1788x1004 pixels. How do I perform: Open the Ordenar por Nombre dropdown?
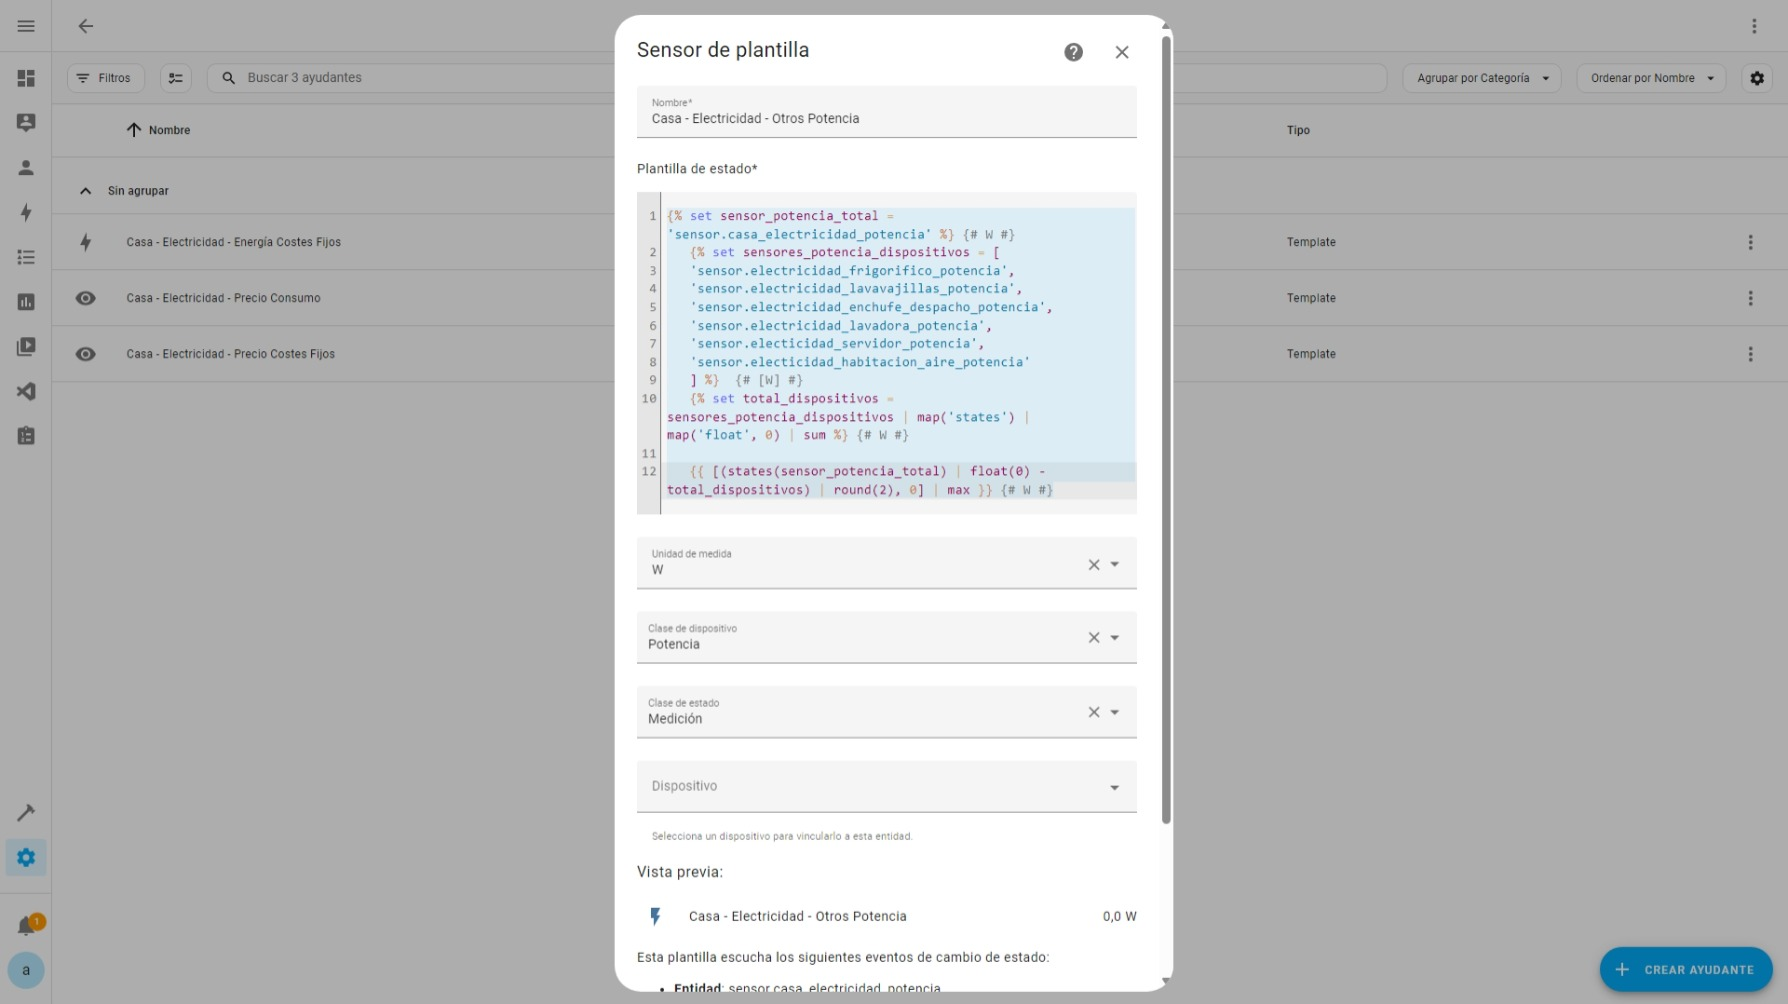pos(1650,77)
